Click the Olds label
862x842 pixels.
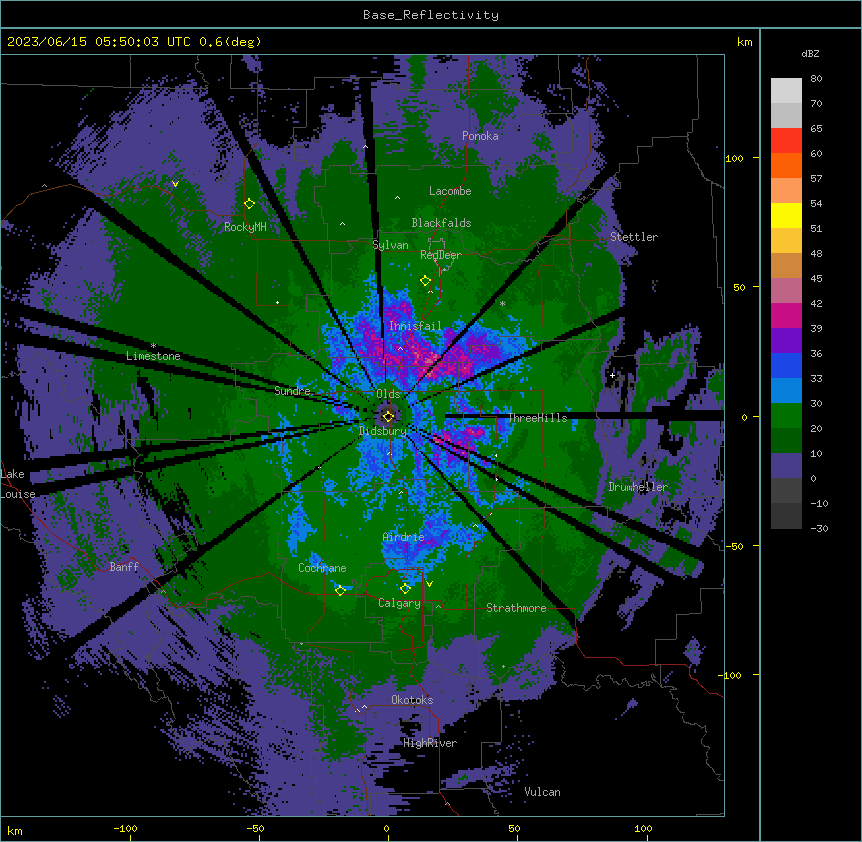tap(388, 394)
